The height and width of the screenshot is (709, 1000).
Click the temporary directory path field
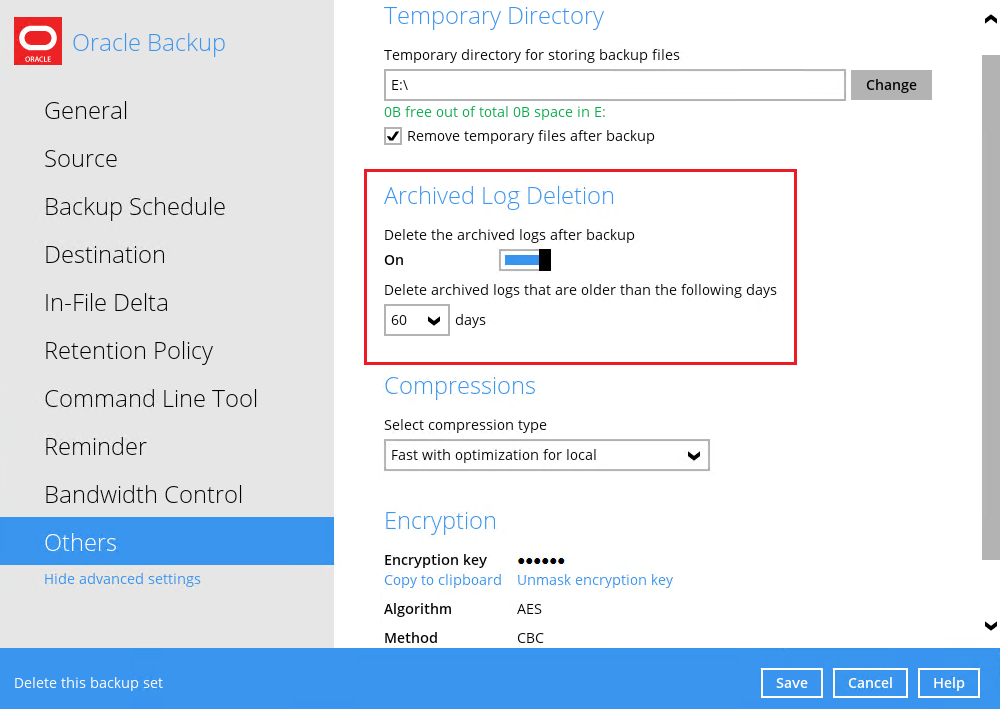(614, 85)
